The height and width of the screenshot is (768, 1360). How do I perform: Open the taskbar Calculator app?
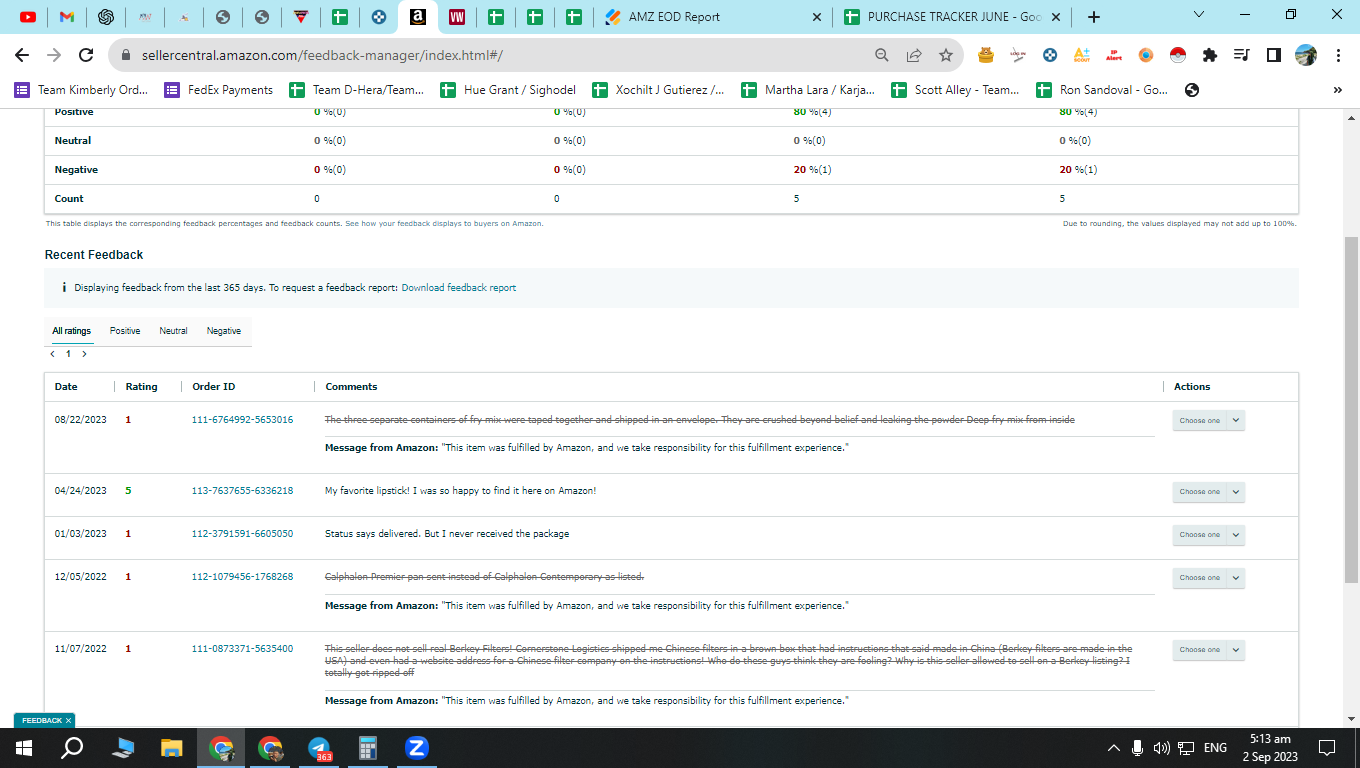[x=368, y=747]
